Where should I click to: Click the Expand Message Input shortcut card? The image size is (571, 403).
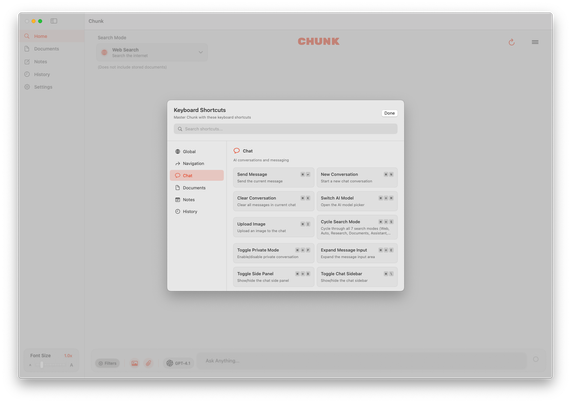tap(357, 253)
